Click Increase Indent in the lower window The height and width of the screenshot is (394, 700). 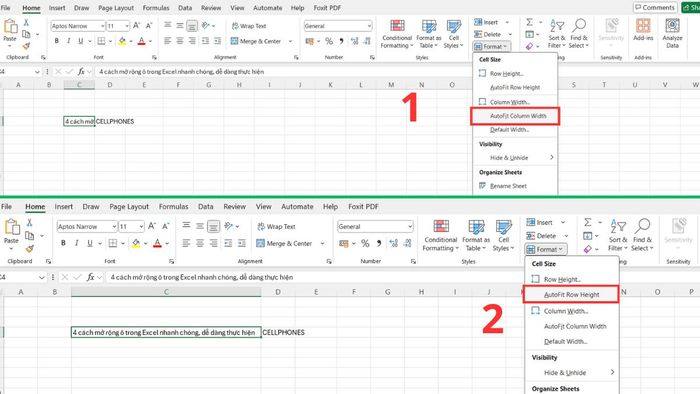click(242, 243)
